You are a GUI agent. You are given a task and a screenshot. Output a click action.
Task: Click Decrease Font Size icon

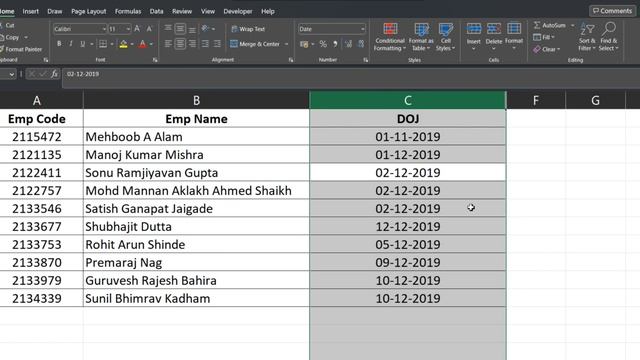tap(149, 29)
